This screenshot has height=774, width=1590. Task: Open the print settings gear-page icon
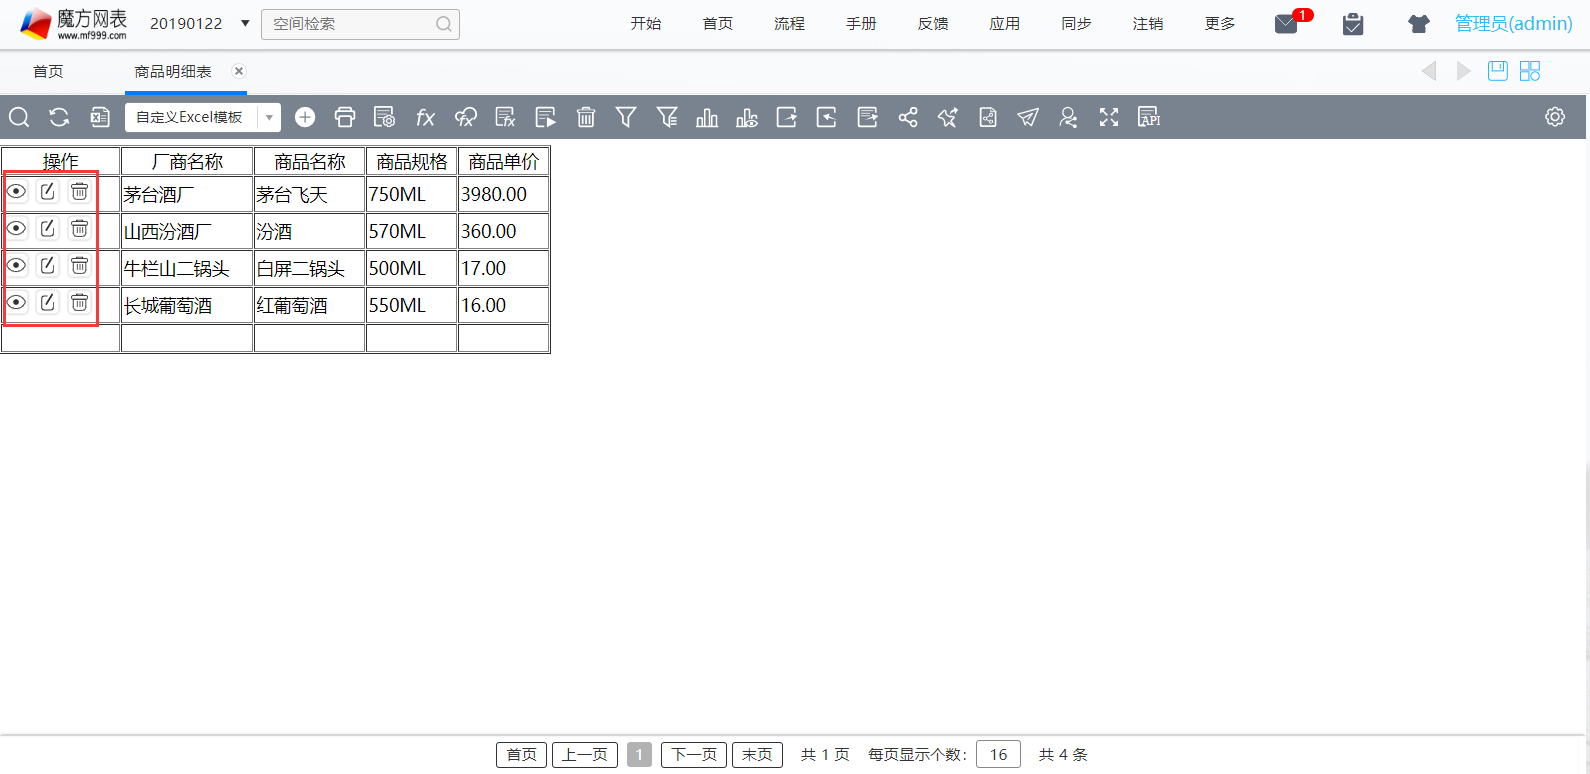pos(384,117)
